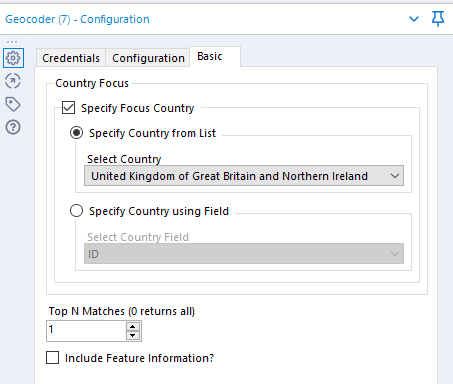Open the Select Country dropdown
The image size is (453, 384).
[x=244, y=176]
